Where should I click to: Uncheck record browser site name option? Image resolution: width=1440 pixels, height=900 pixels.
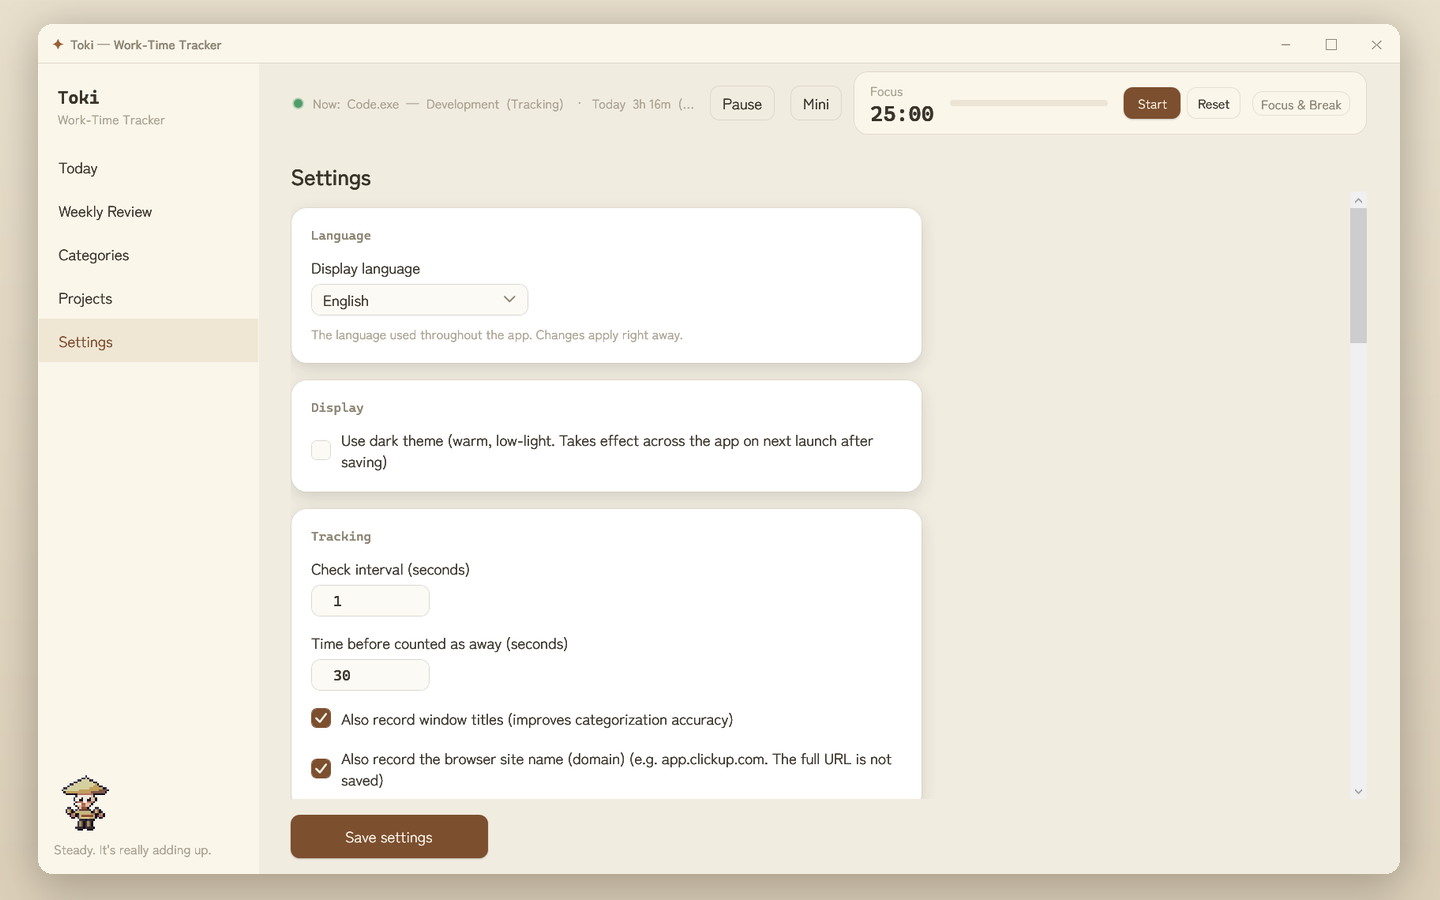(321, 769)
